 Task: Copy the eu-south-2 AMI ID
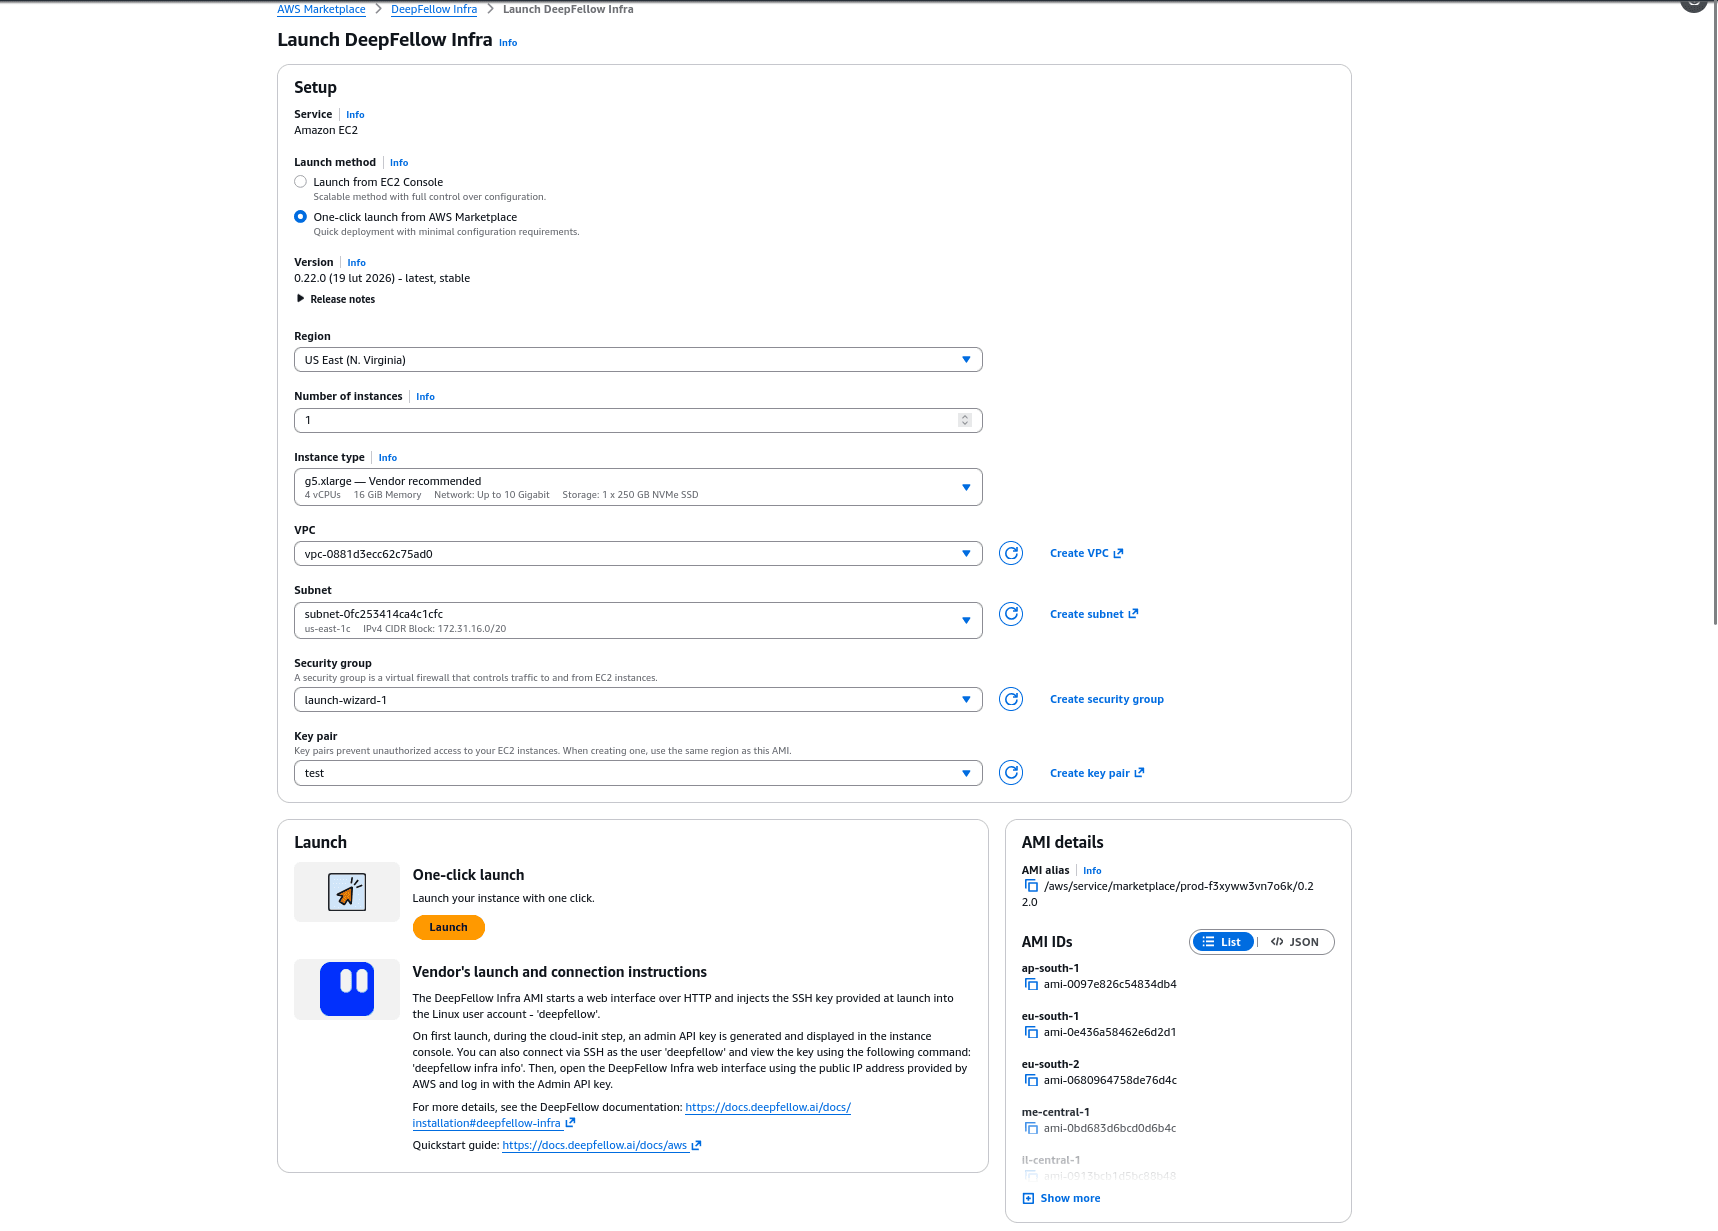coord(1030,1080)
